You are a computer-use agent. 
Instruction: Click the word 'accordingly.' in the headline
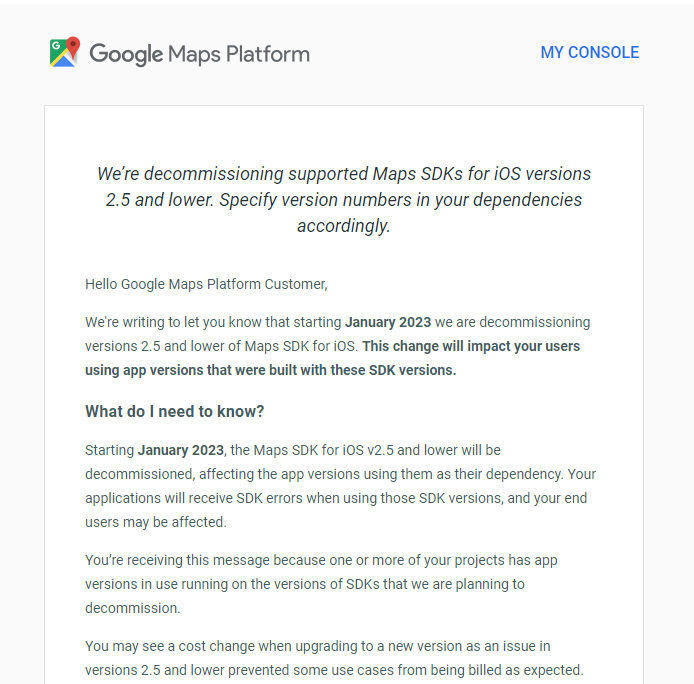343,226
